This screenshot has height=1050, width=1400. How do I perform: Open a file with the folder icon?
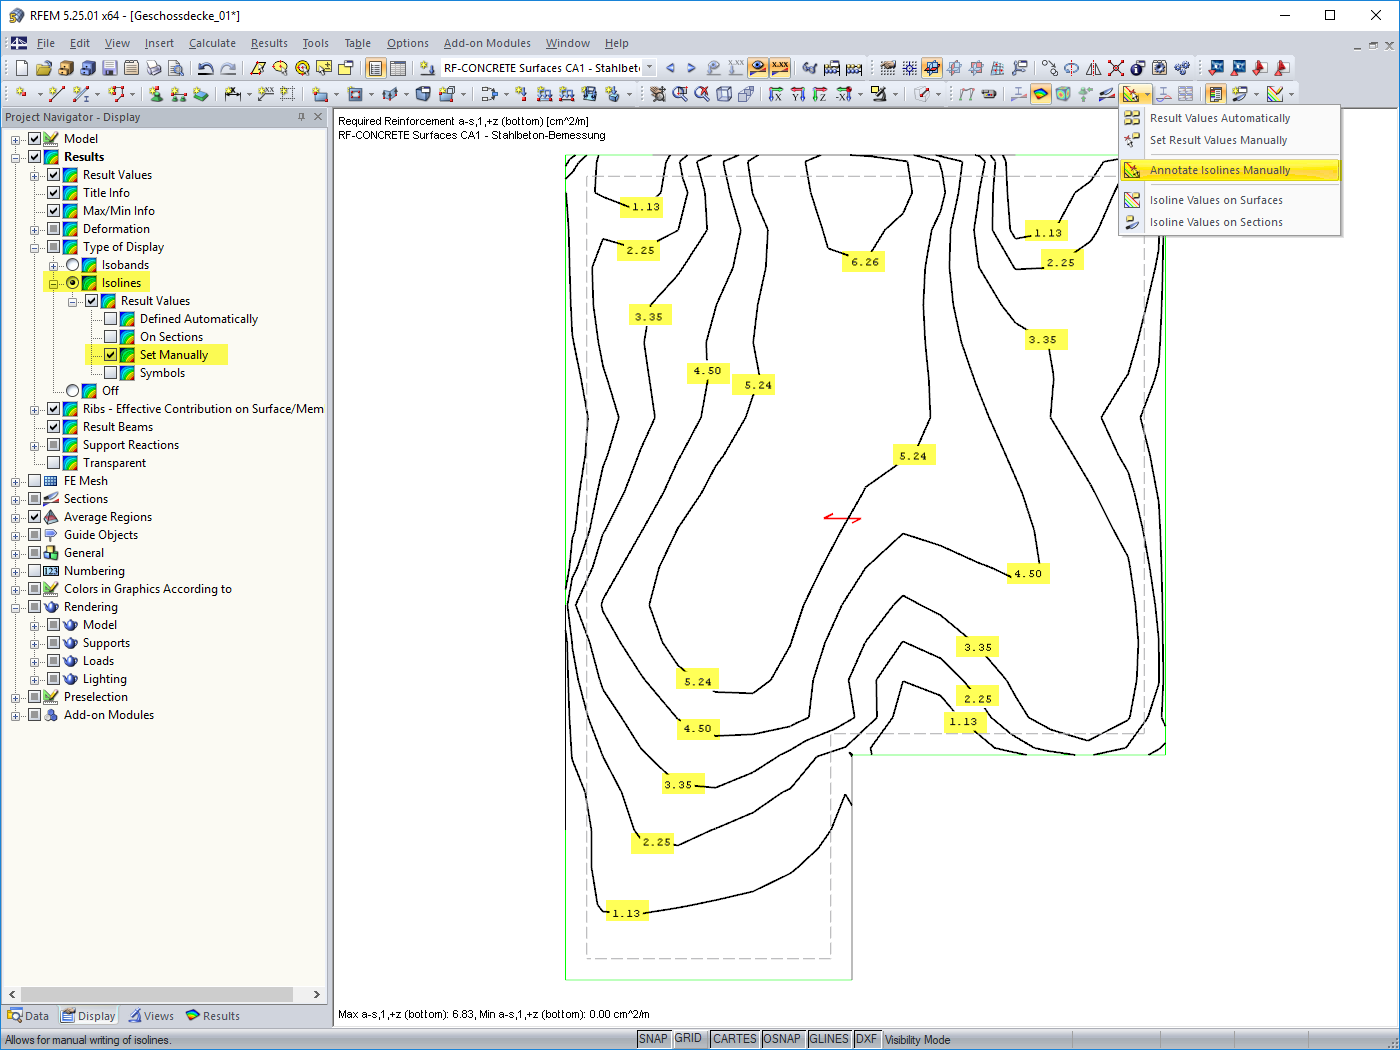[44, 68]
